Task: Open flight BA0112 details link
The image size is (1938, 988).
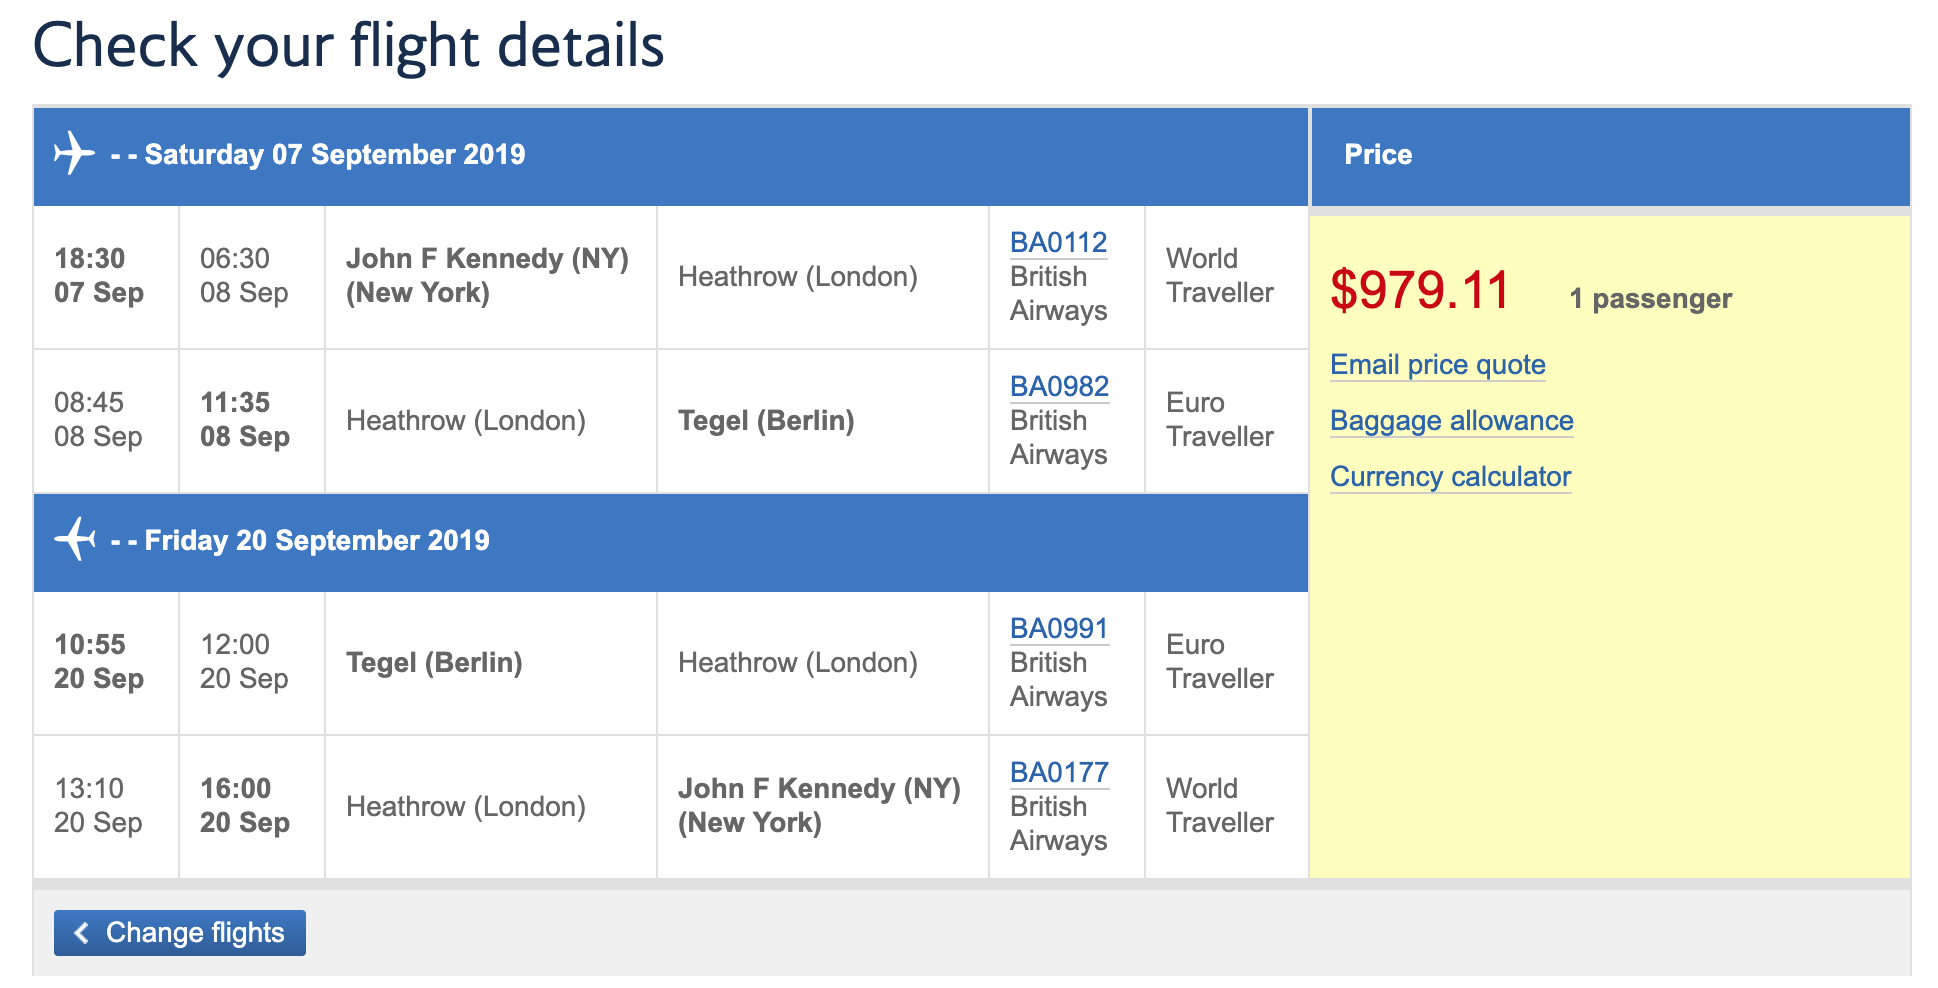Action: point(1056,241)
